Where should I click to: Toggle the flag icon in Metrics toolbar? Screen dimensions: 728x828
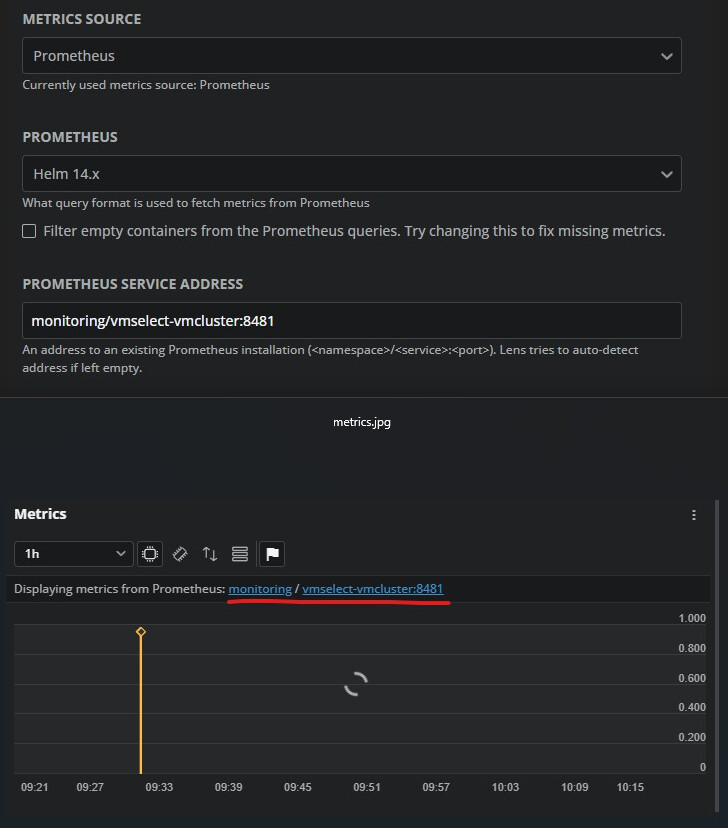click(x=271, y=553)
